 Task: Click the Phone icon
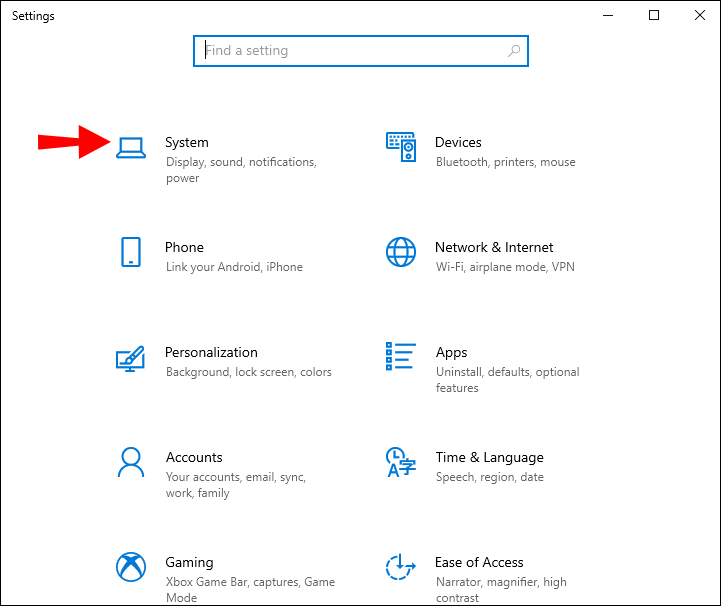[x=131, y=252]
